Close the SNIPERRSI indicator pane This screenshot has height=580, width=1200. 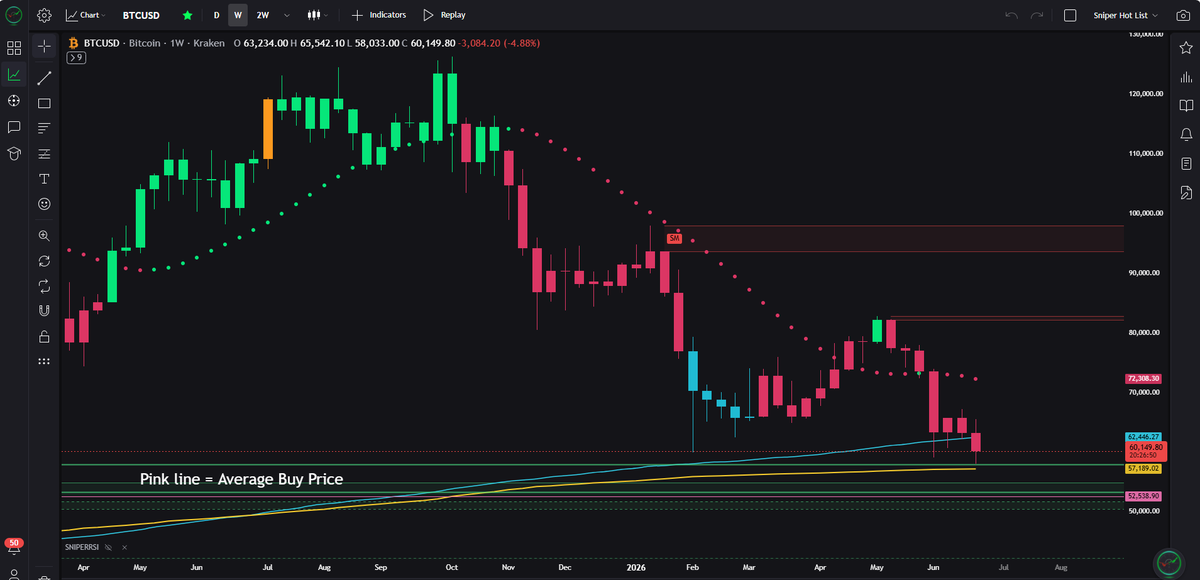coord(125,548)
